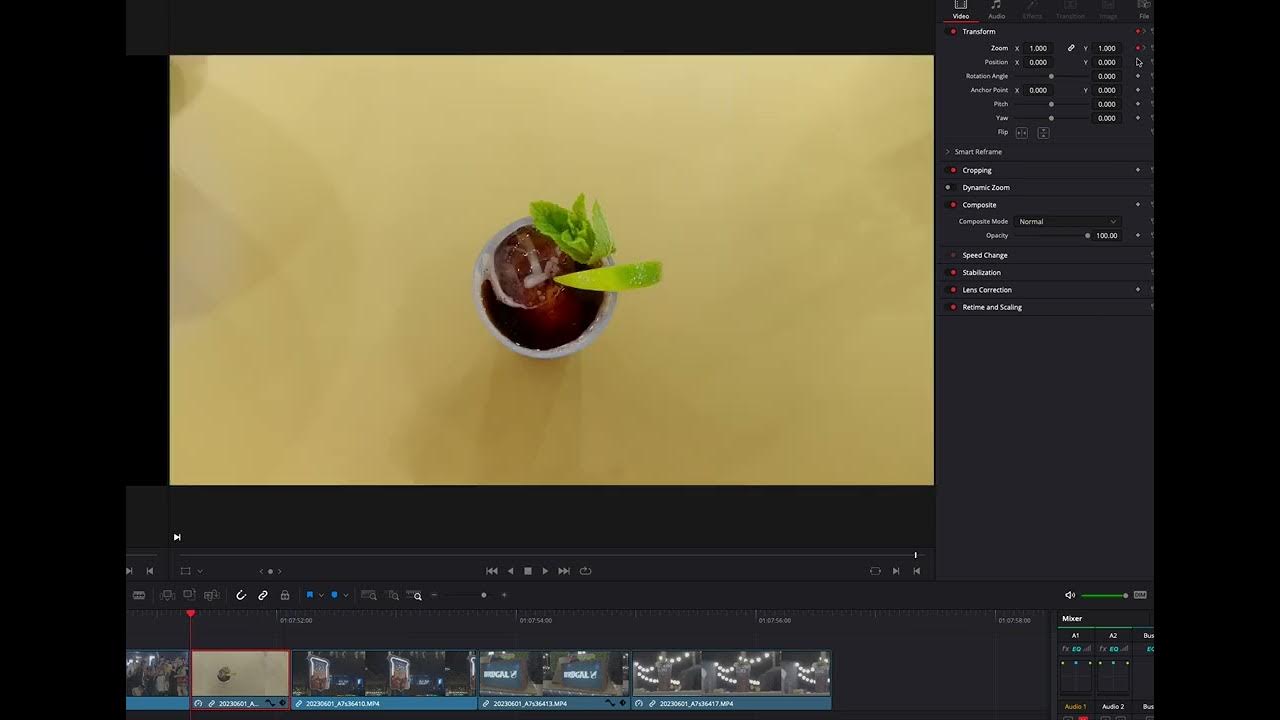Toggle the Composite enable switch
1280x720 pixels.
click(953, 205)
